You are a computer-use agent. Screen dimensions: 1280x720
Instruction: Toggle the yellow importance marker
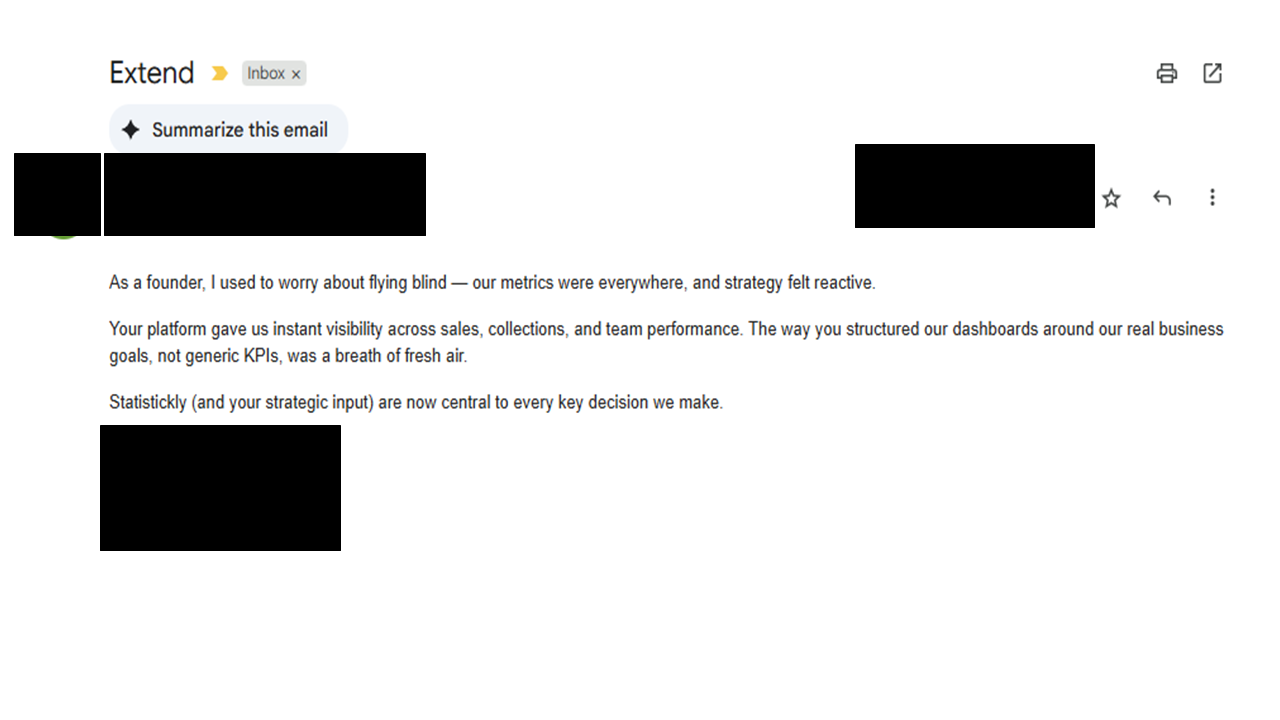[220, 73]
